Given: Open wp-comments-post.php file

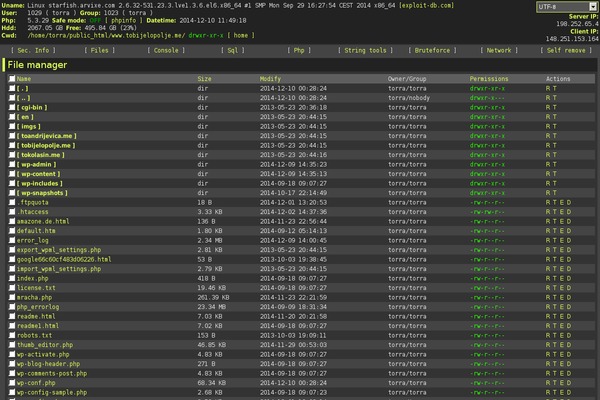Looking at the screenshot, I should click(x=52, y=374).
